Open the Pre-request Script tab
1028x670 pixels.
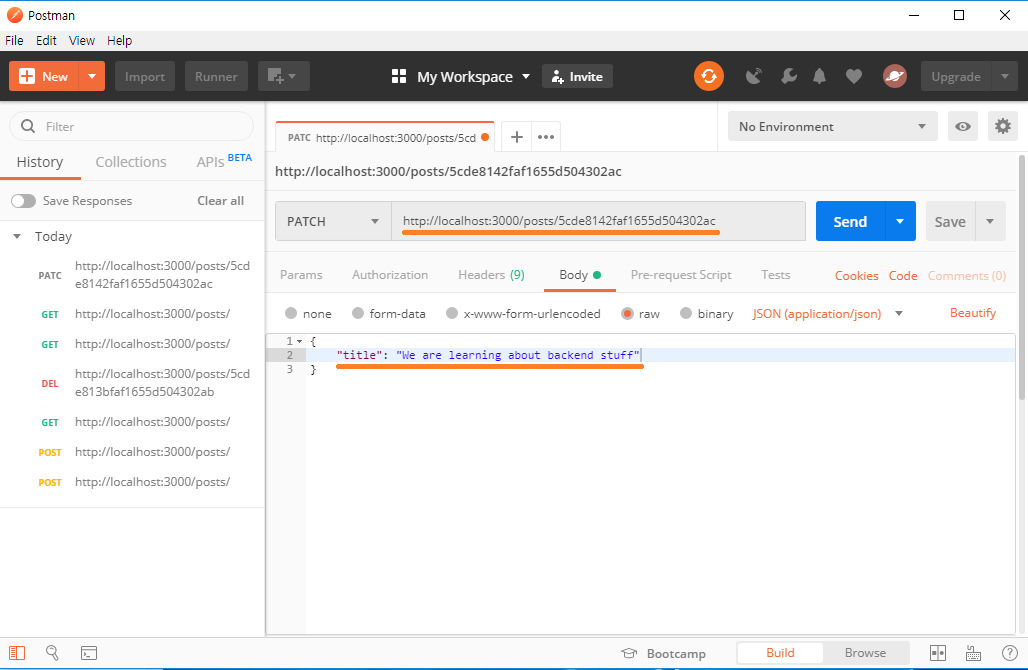point(681,275)
